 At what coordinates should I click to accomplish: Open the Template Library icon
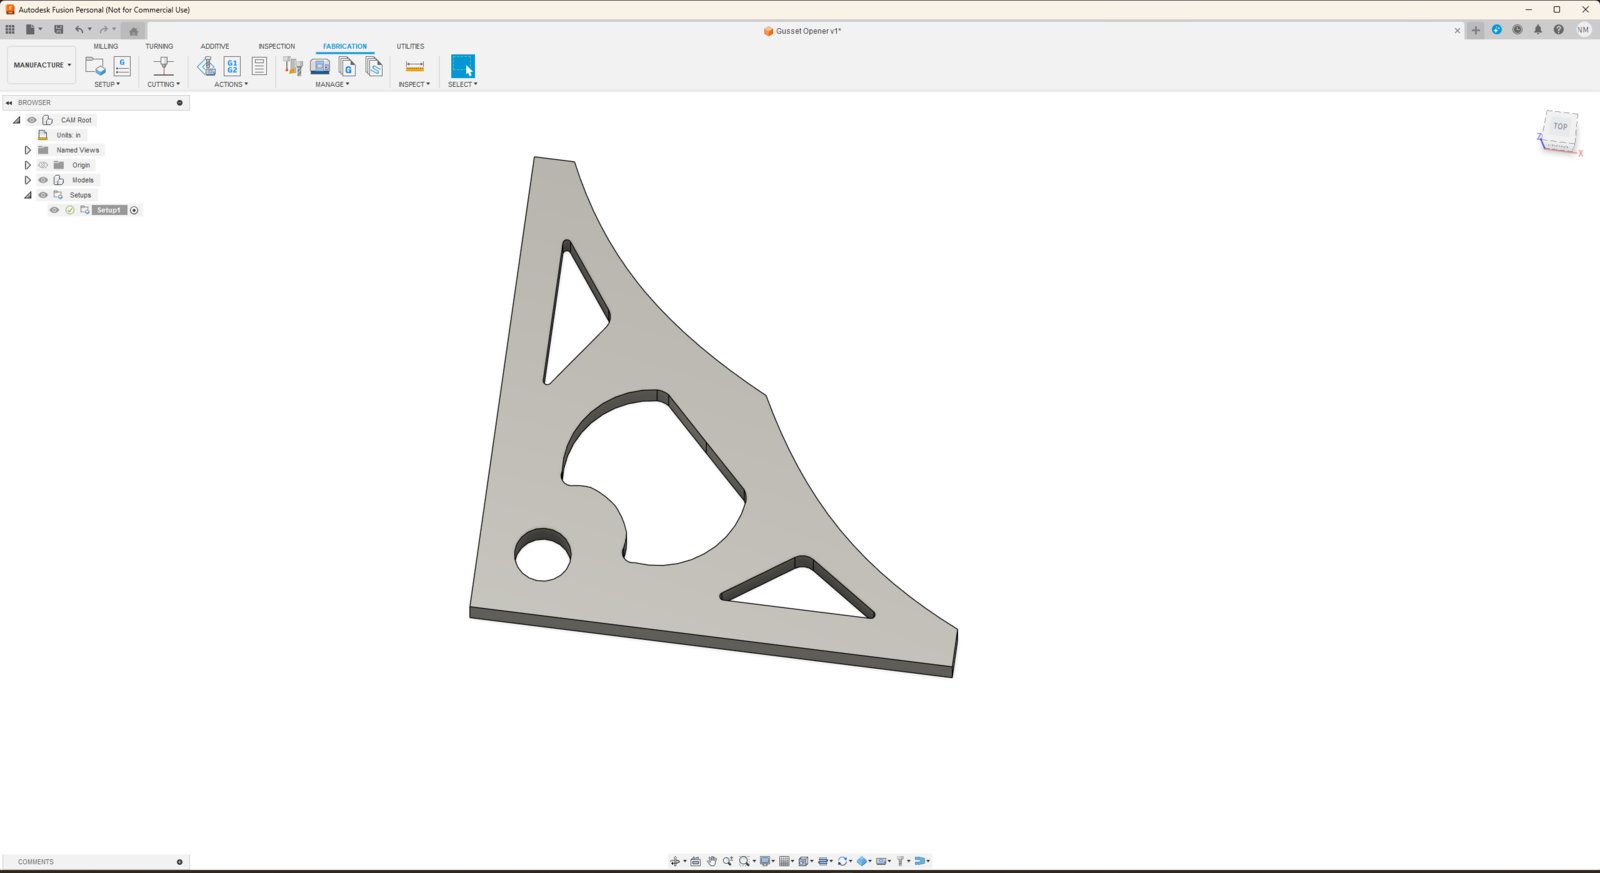[x=374, y=66]
